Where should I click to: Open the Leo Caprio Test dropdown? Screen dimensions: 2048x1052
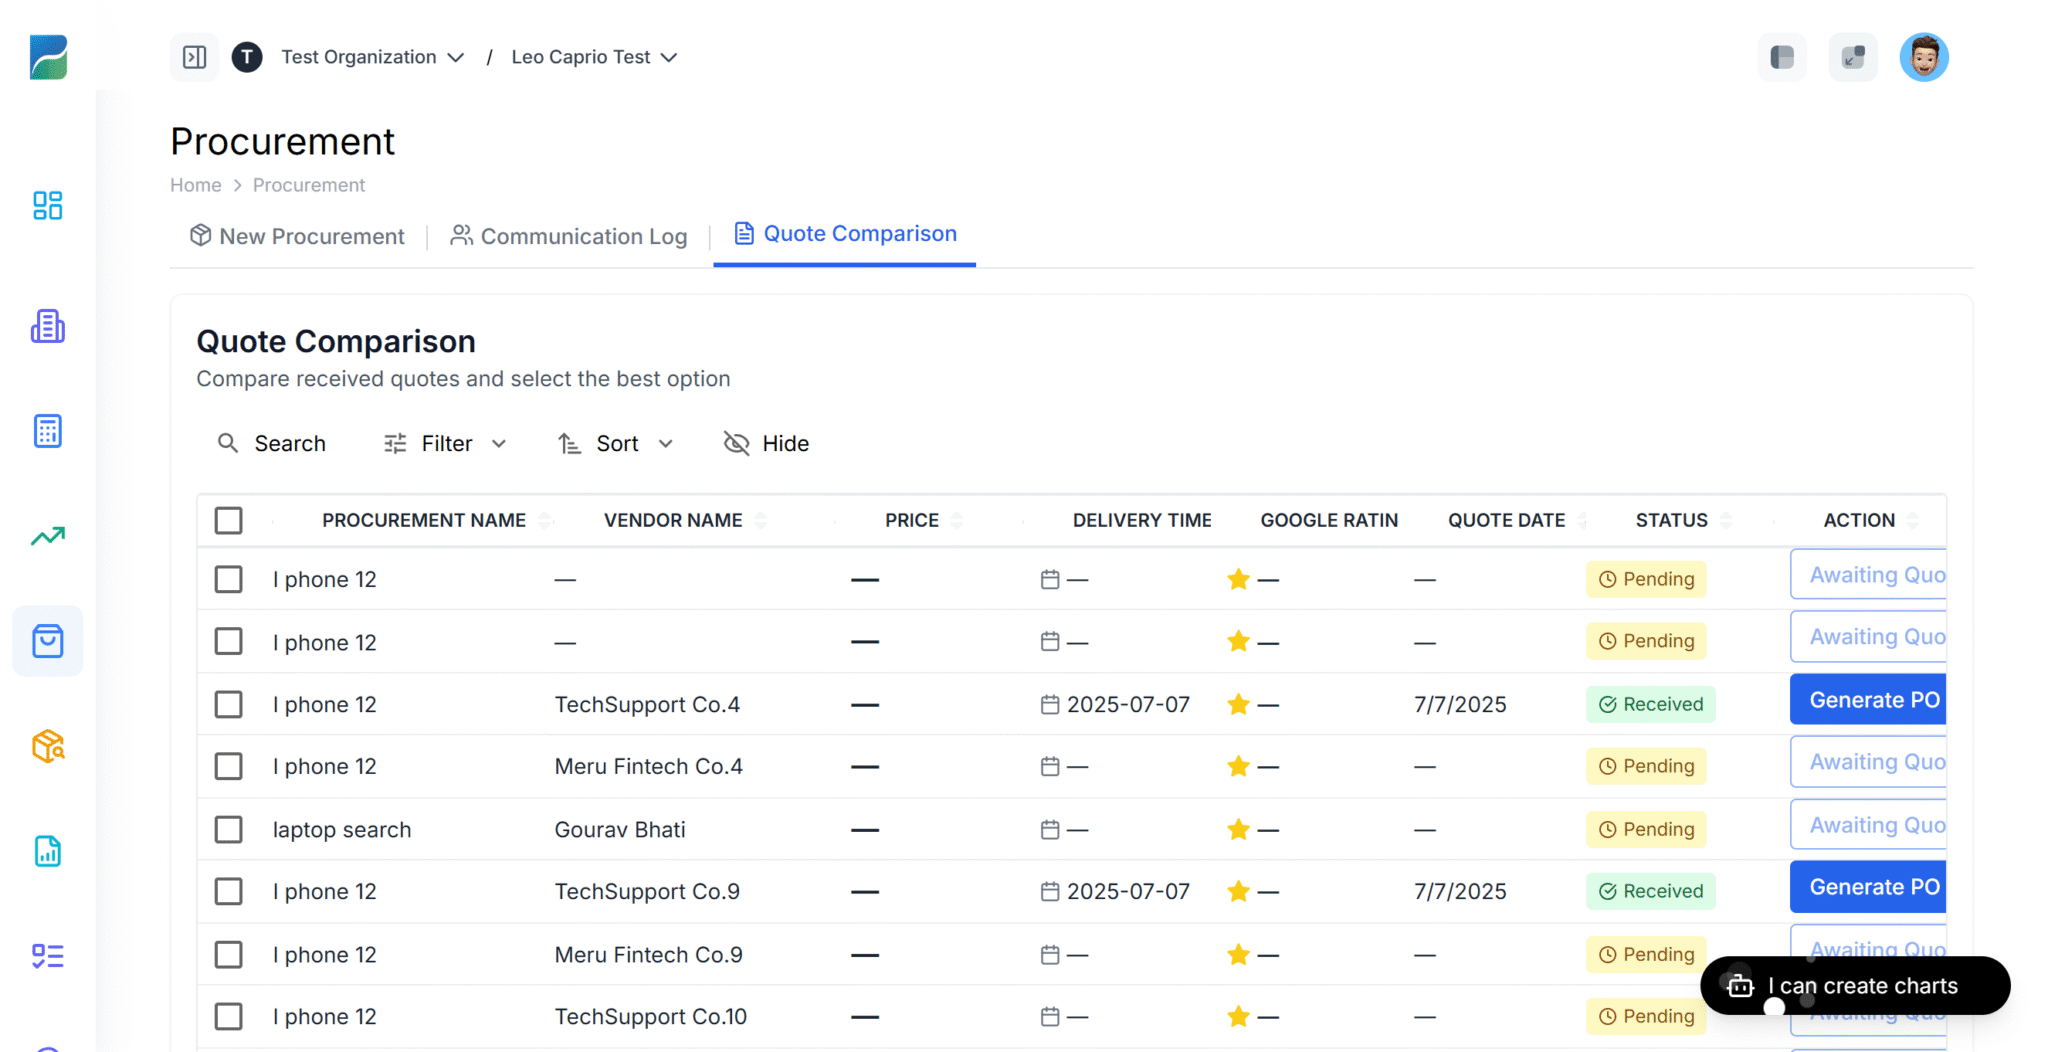(x=670, y=57)
